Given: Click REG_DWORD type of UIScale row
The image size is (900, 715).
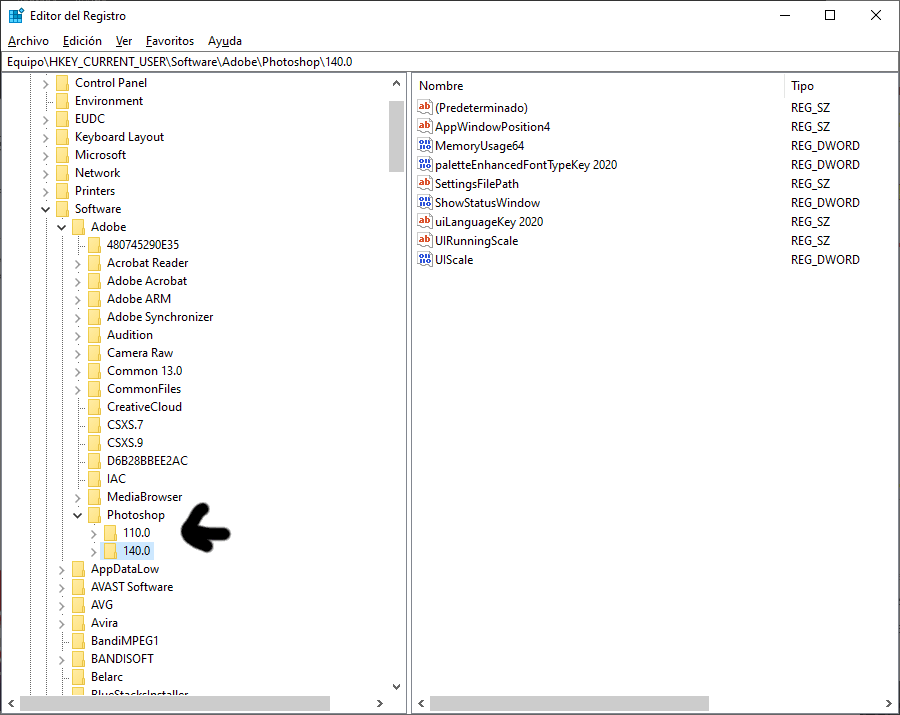Looking at the screenshot, I should click(825, 259).
